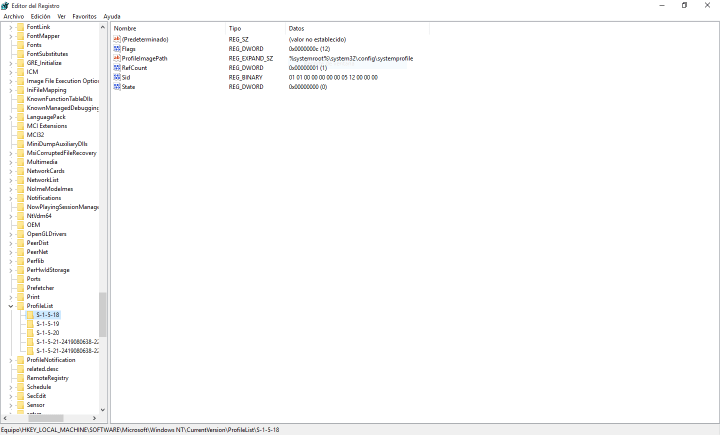Image resolution: width=720 pixels, height=435 pixels.
Task: Click the folder icon of S-1-5-19 key
Action: 30,324
